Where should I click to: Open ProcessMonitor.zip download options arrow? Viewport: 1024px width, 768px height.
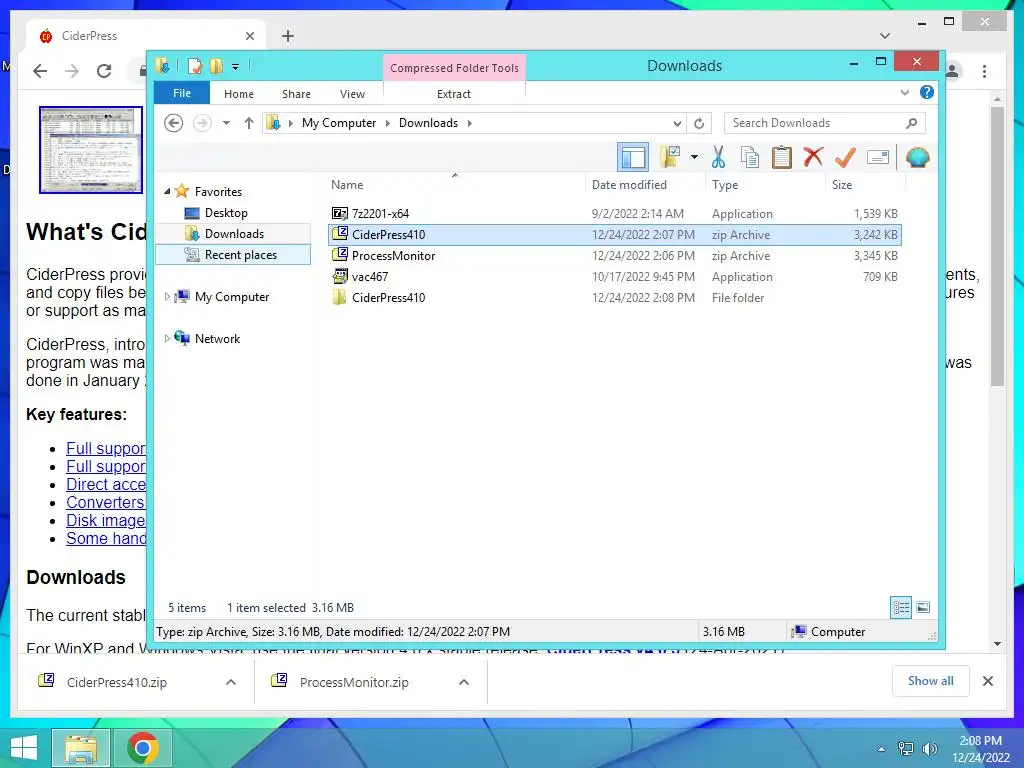click(x=464, y=682)
